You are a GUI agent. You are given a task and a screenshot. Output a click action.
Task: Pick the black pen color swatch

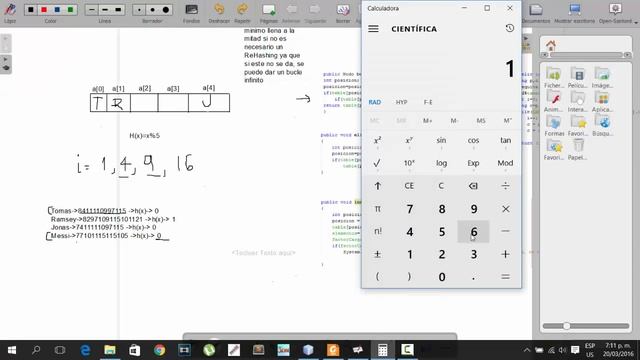[31, 9]
